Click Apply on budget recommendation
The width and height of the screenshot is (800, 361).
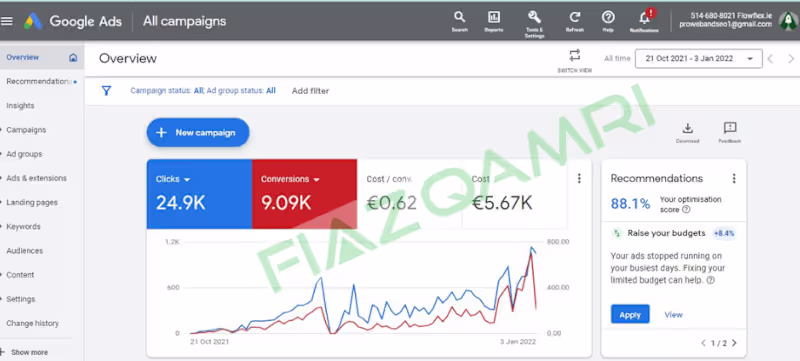tap(630, 315)
